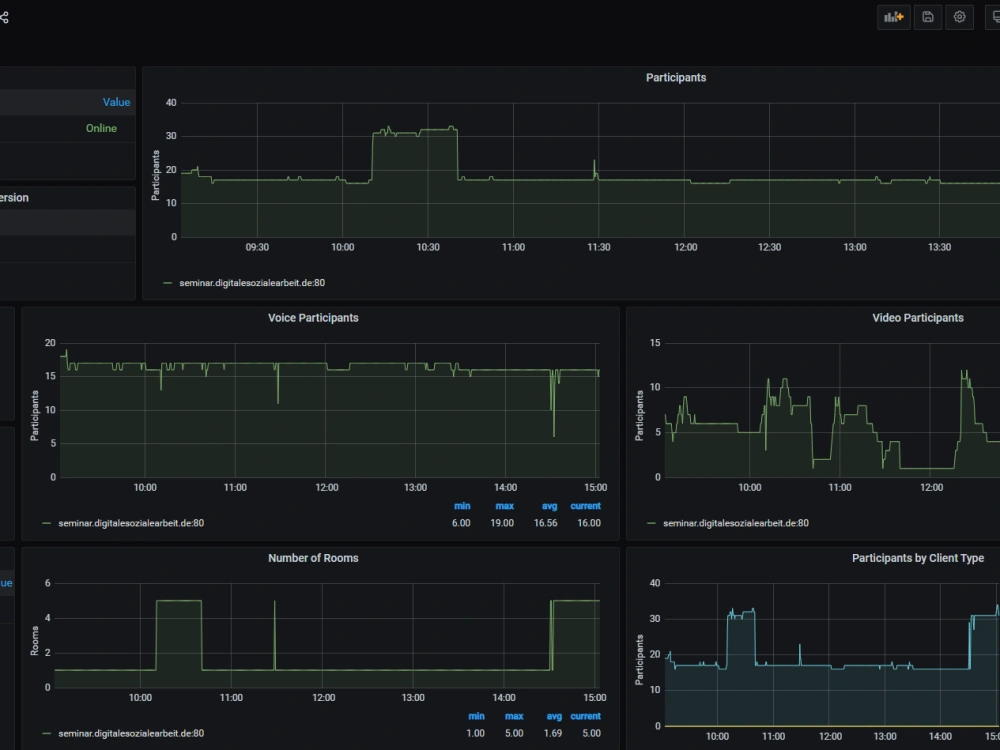Open the Voice Participants panel title menu

point(313,318)
